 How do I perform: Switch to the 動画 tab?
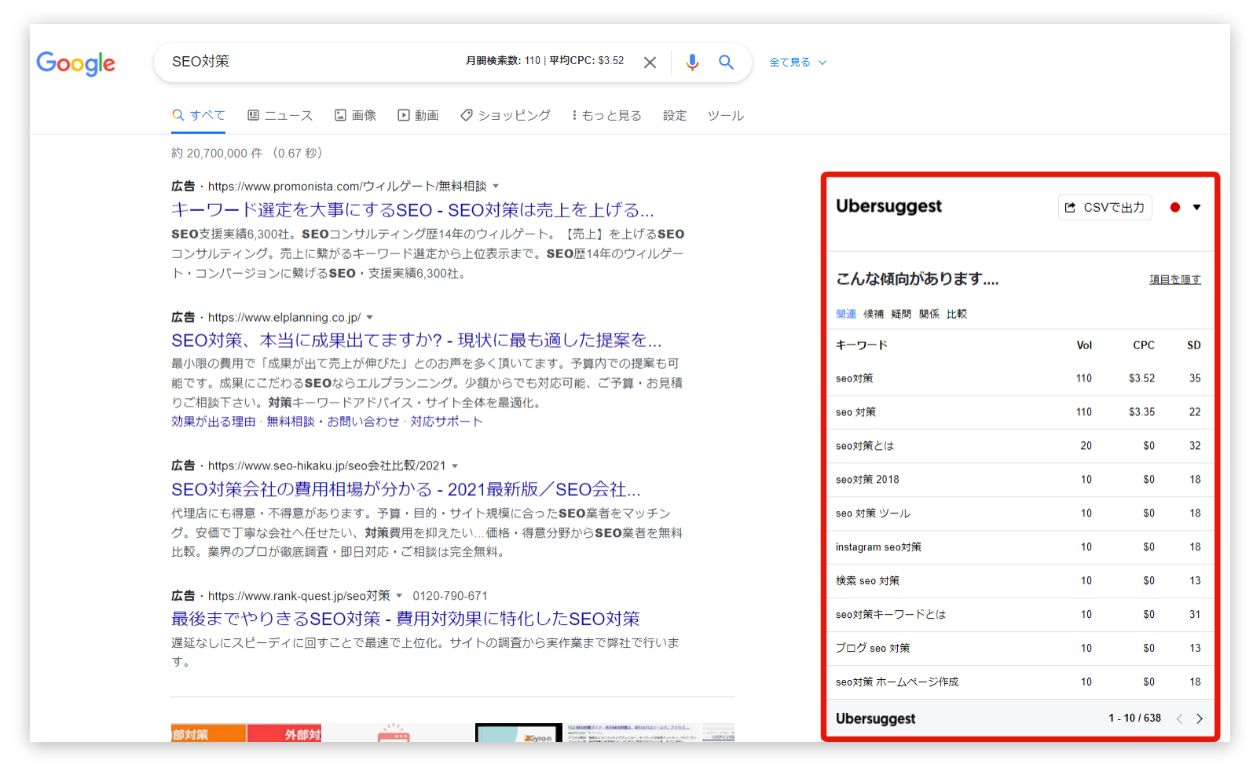[418, 115]
